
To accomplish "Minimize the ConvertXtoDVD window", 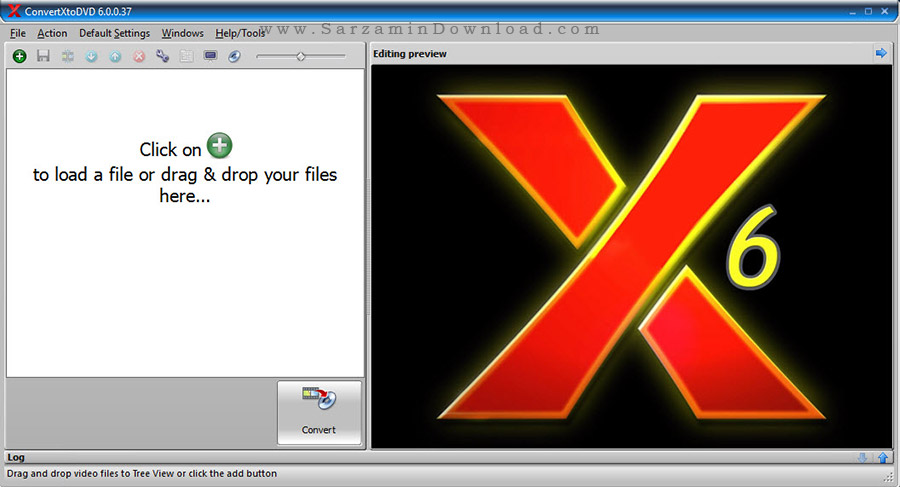I will pyautogui.click(x=852, y=11).
